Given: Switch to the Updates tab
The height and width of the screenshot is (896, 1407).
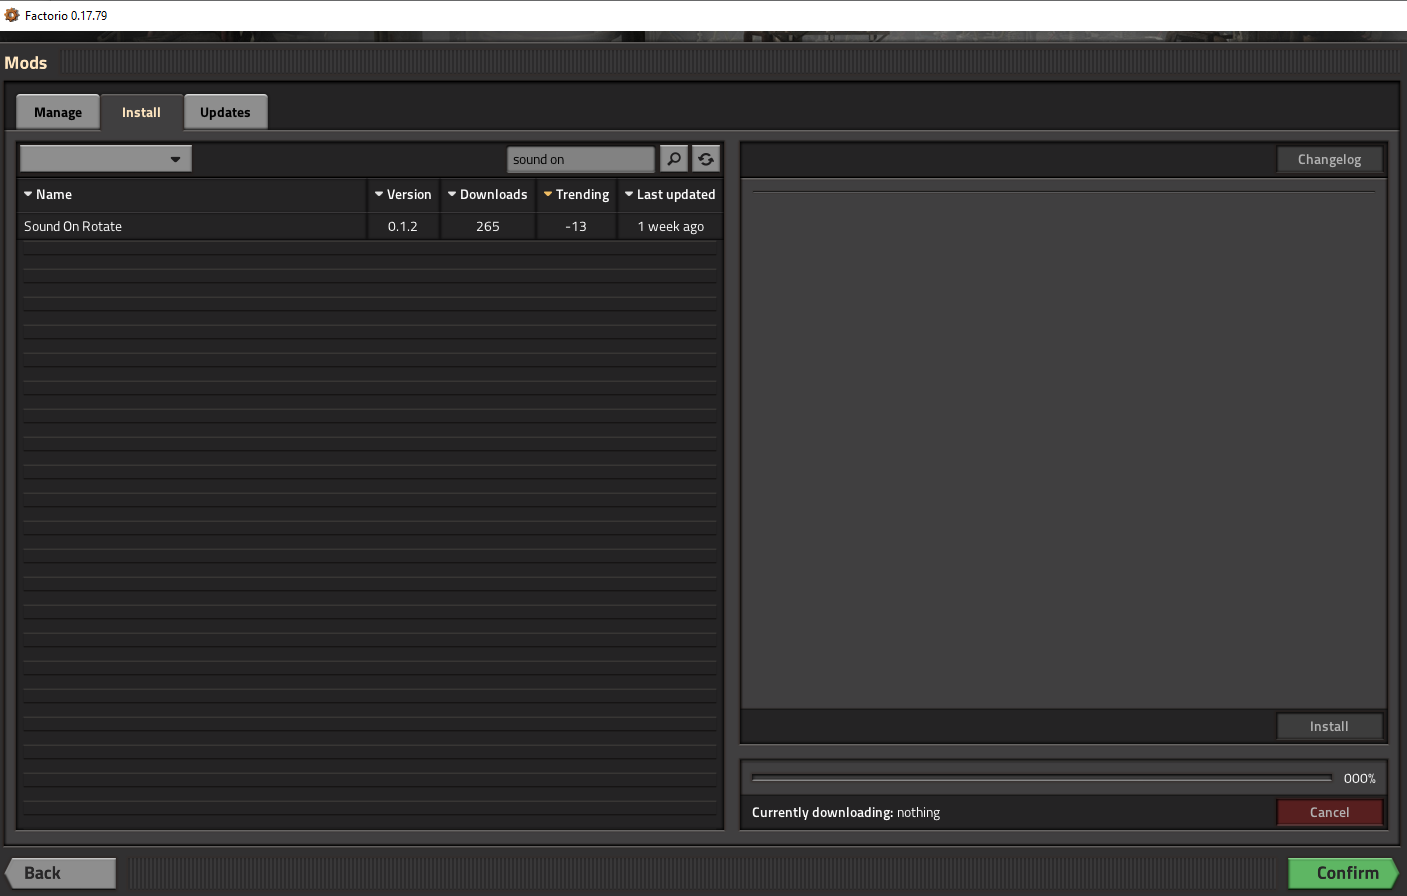Looking at the screenshot, I should click(225, 112).
